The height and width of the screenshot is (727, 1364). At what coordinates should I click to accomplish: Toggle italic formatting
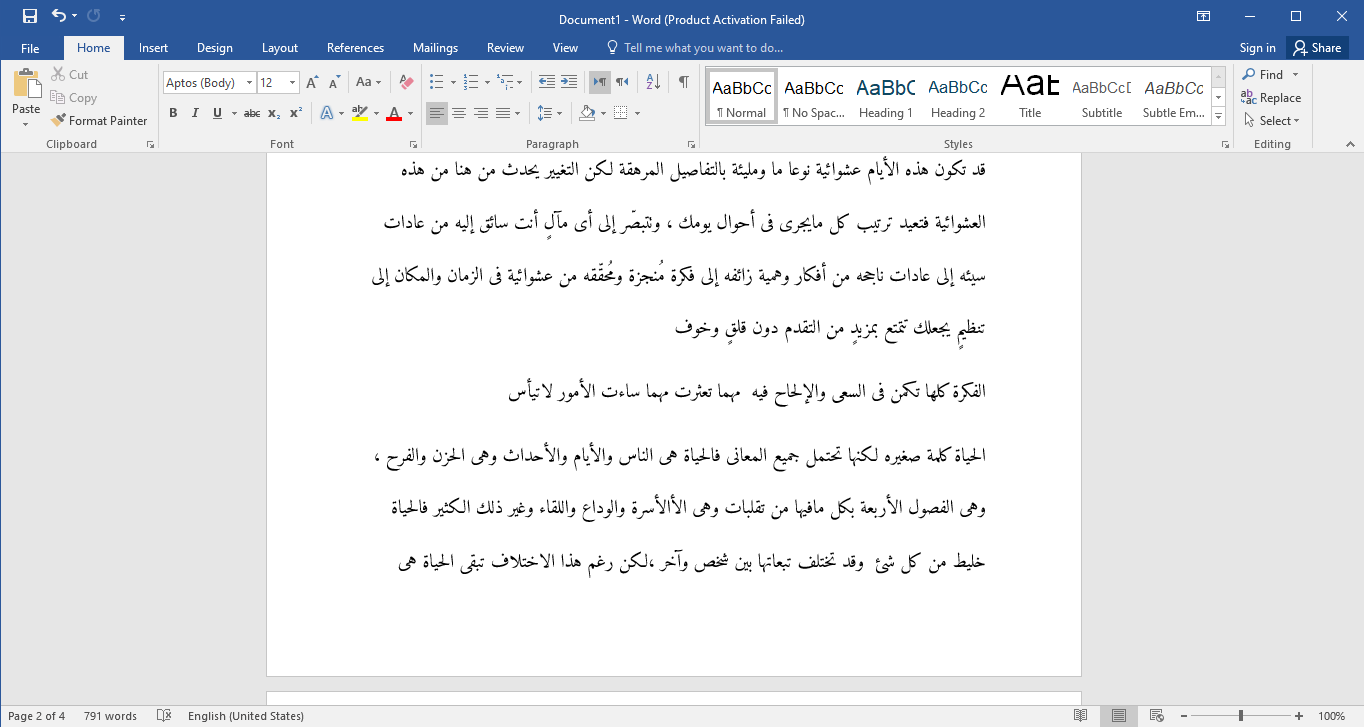[195, 113]
